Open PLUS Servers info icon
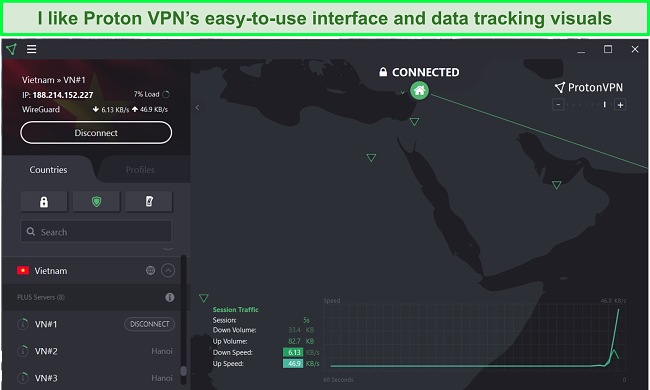The height and width of the screenshot is (390, 650). (x=170, y=297)
